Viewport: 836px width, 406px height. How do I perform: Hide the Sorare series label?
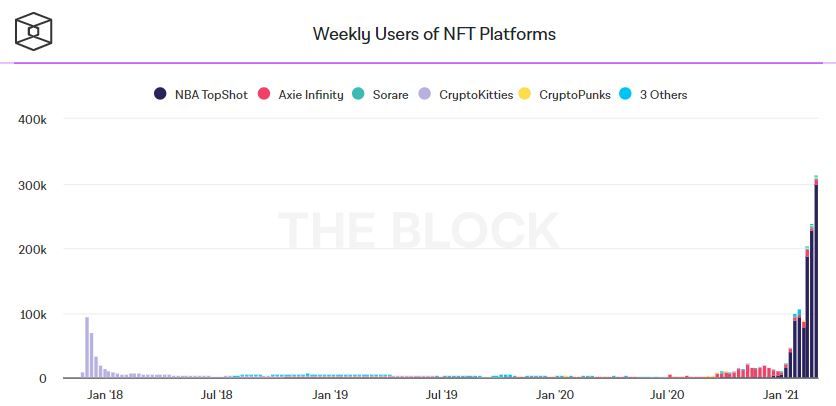click(390, 95)
